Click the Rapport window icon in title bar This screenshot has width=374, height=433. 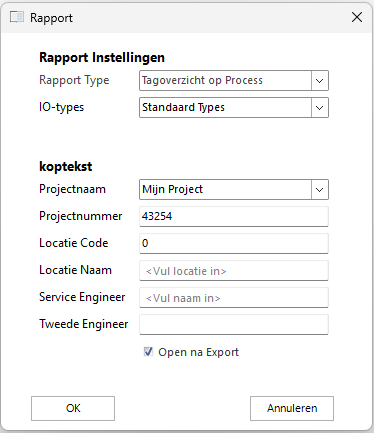click(17, 17)
